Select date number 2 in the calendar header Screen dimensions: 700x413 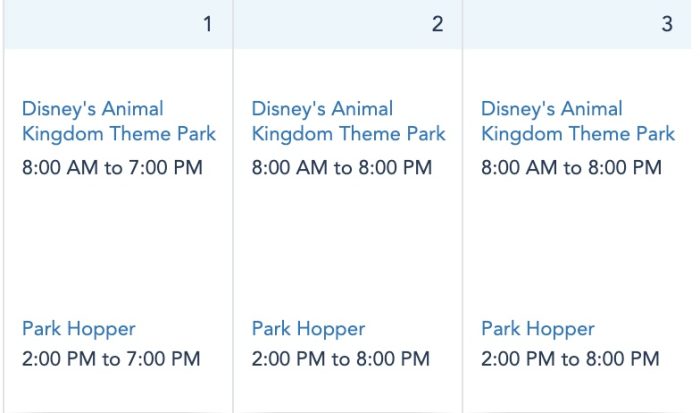tap(437, 24)
